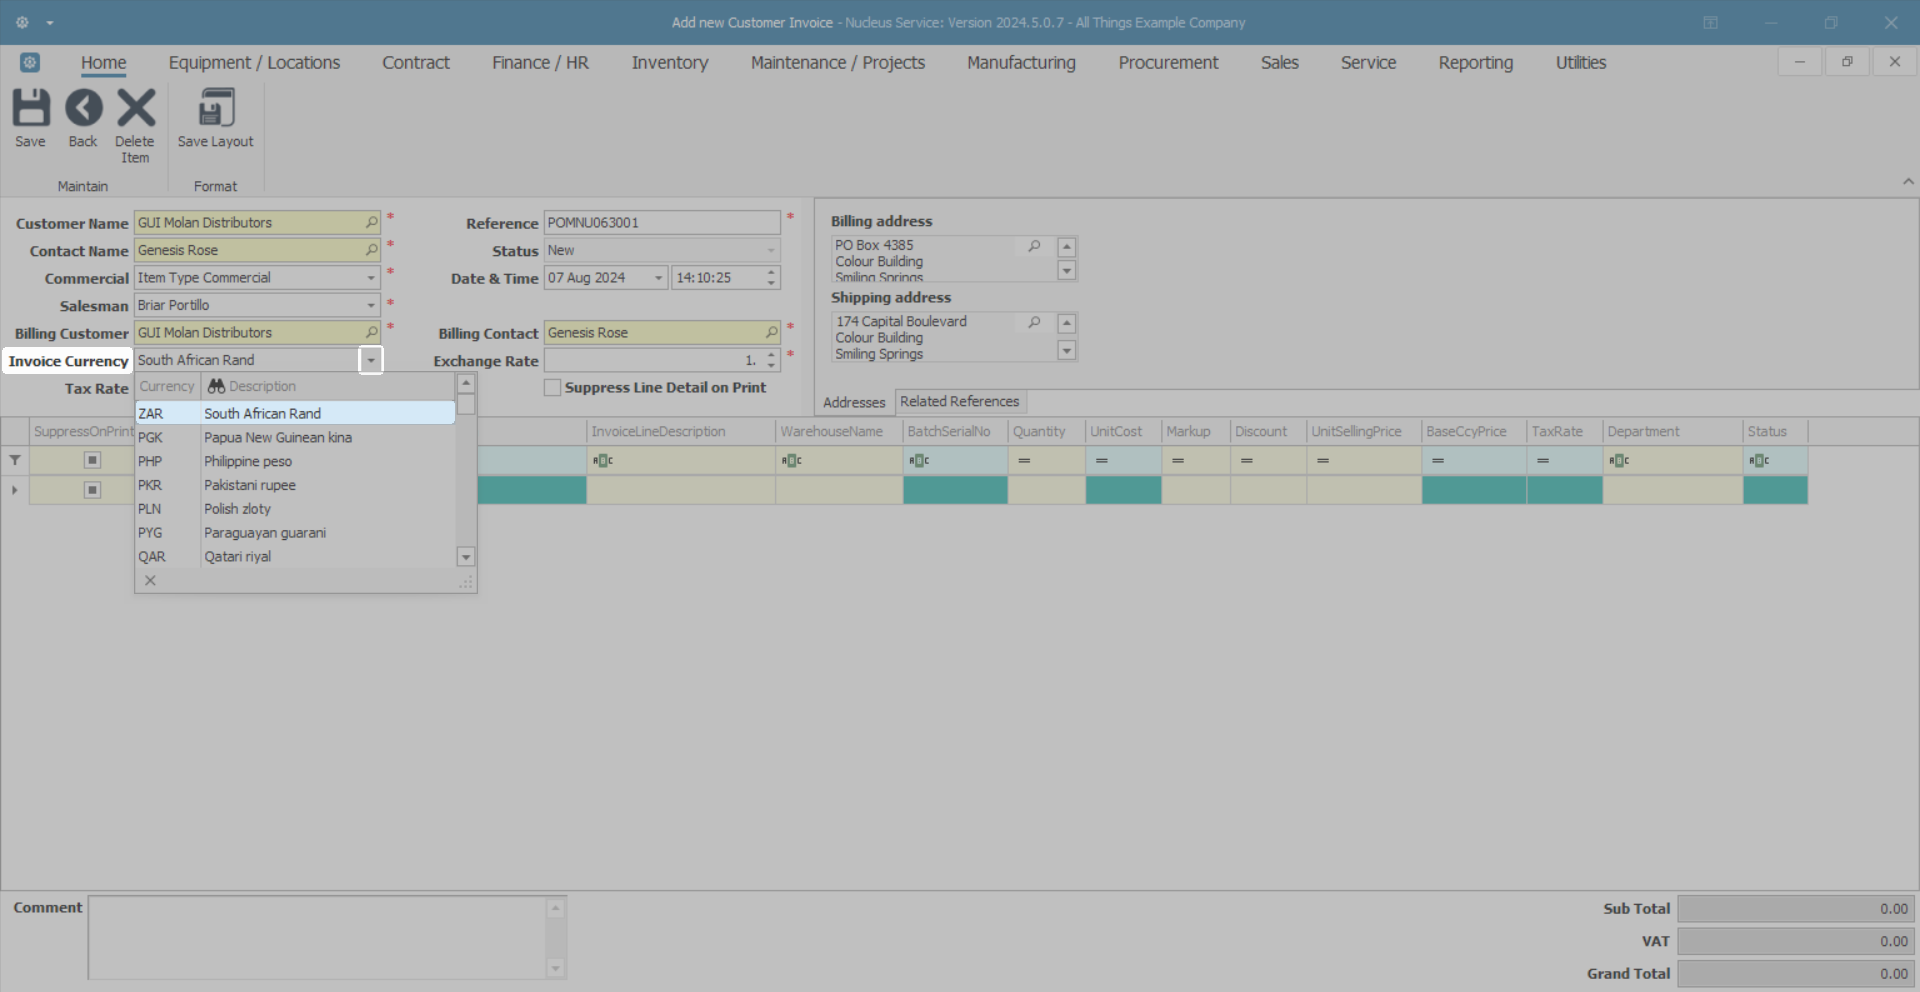Open the Equipment / Locations menu
The height and width of the screenshot is (992, 1920).
[x=254, y=62]
